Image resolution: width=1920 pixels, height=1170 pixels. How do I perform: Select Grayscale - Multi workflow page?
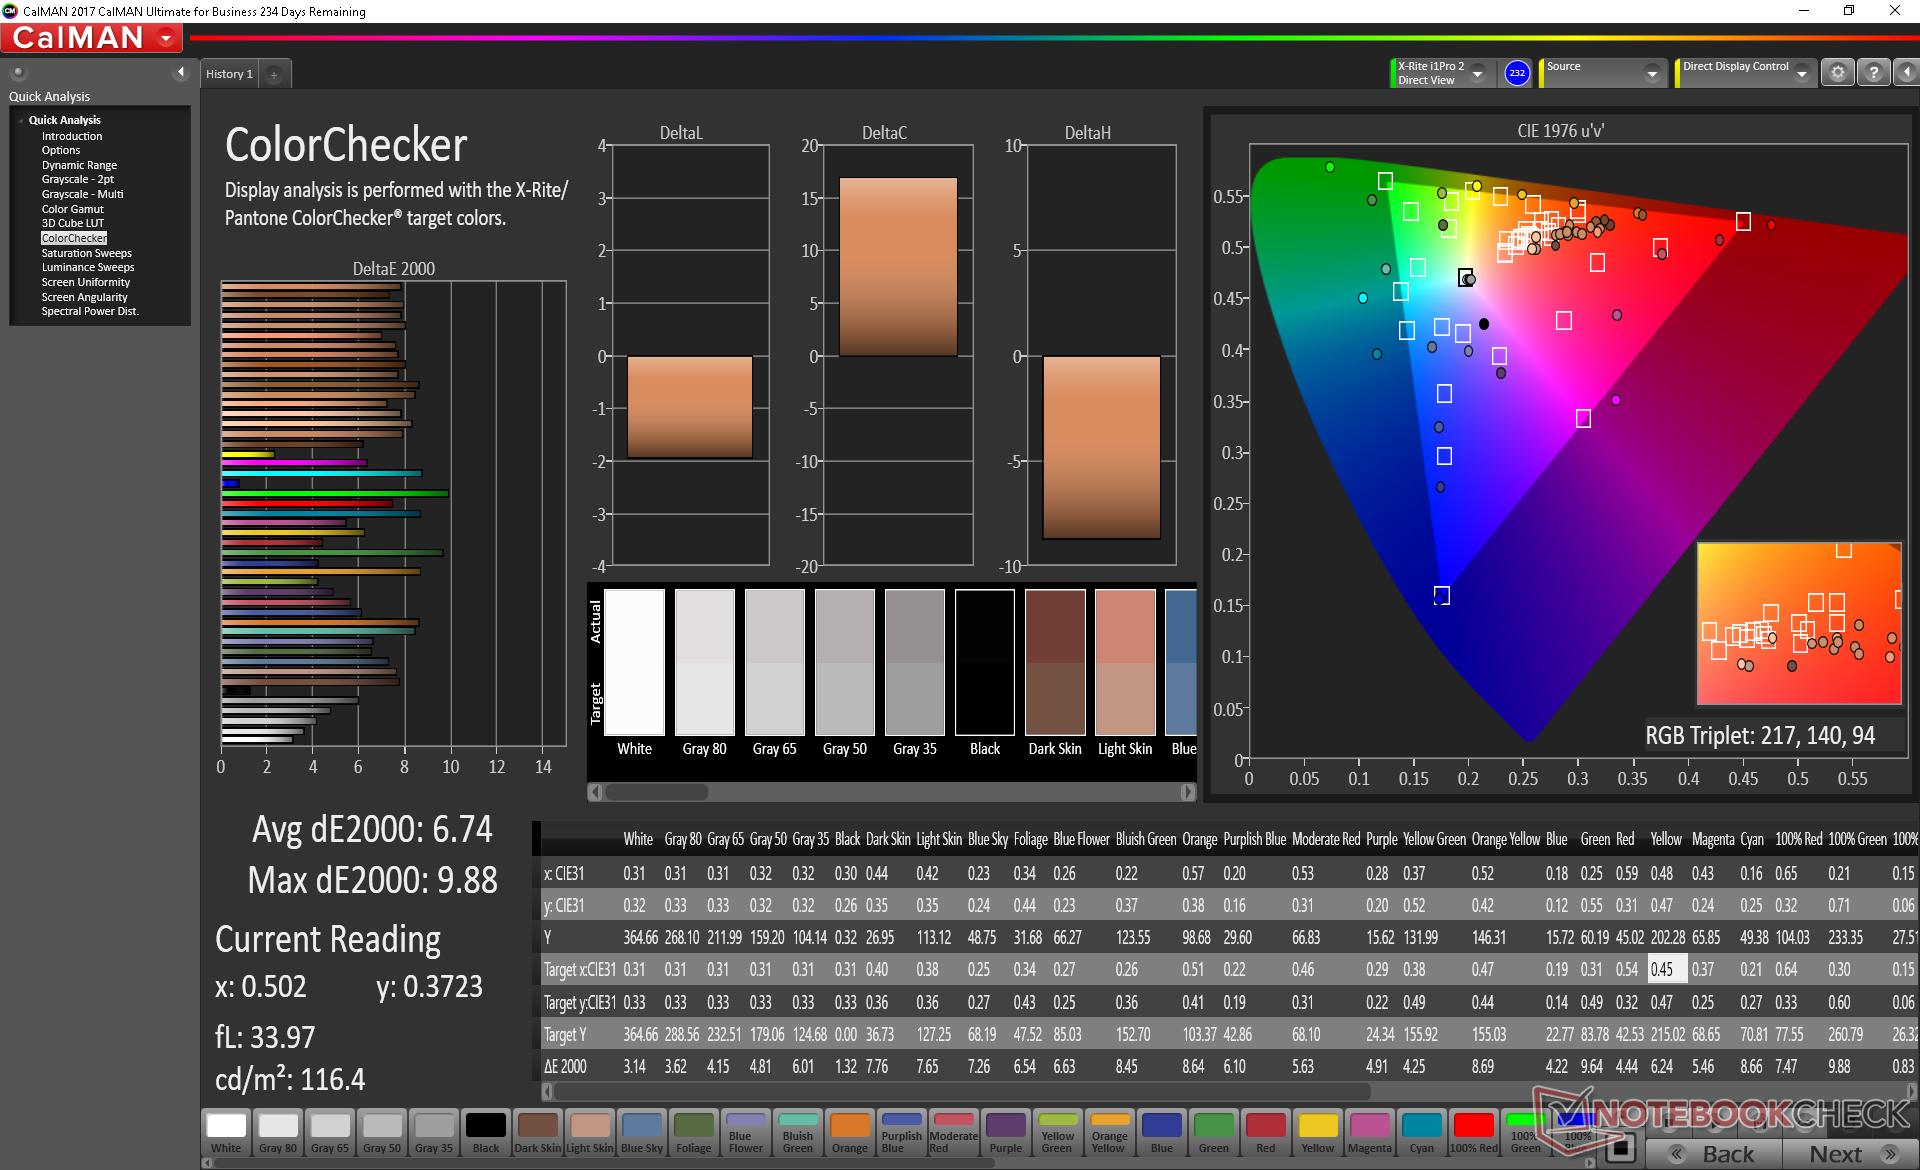click(x=82, y=194)
